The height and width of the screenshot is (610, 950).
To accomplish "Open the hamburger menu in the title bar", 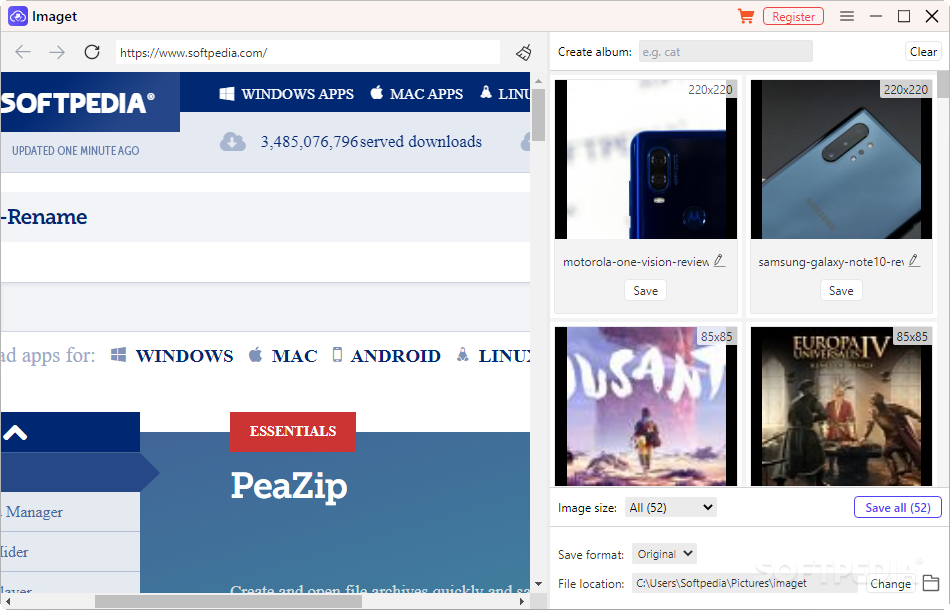I will (847, 16).
